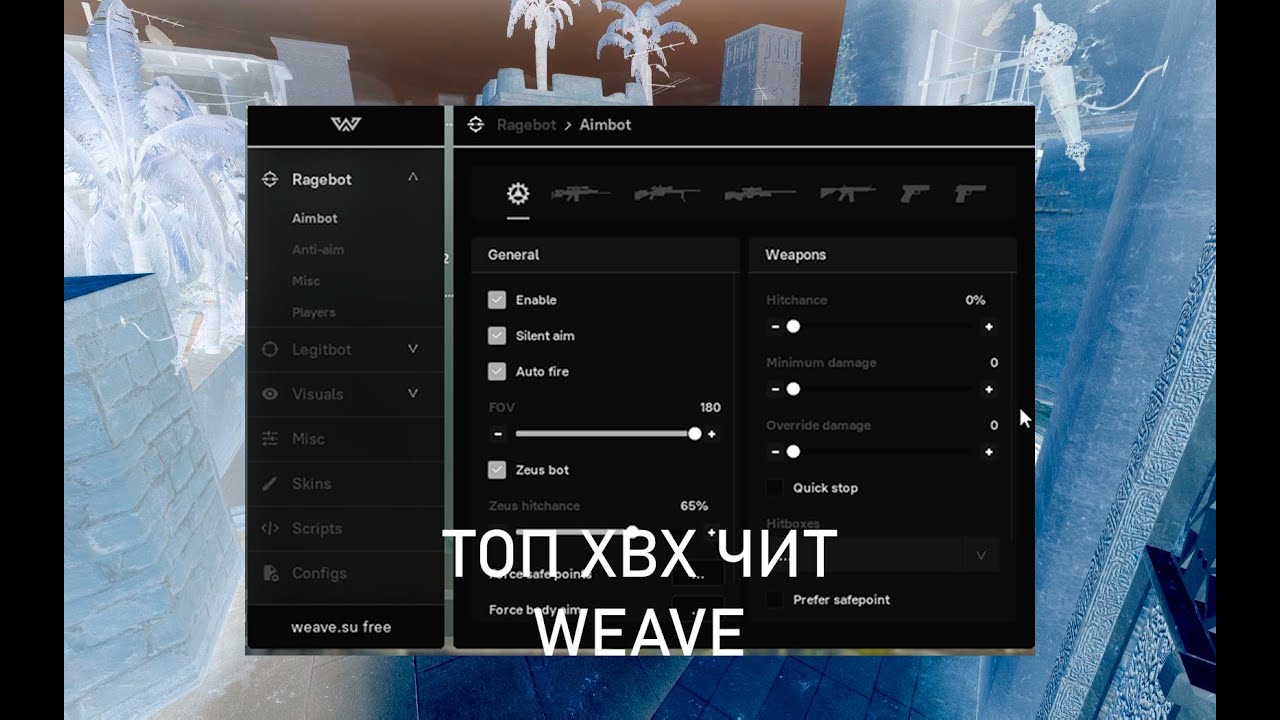1280x720 pixels.
Task: Click the Minimum damage slider handle
Action: [793, 390]
